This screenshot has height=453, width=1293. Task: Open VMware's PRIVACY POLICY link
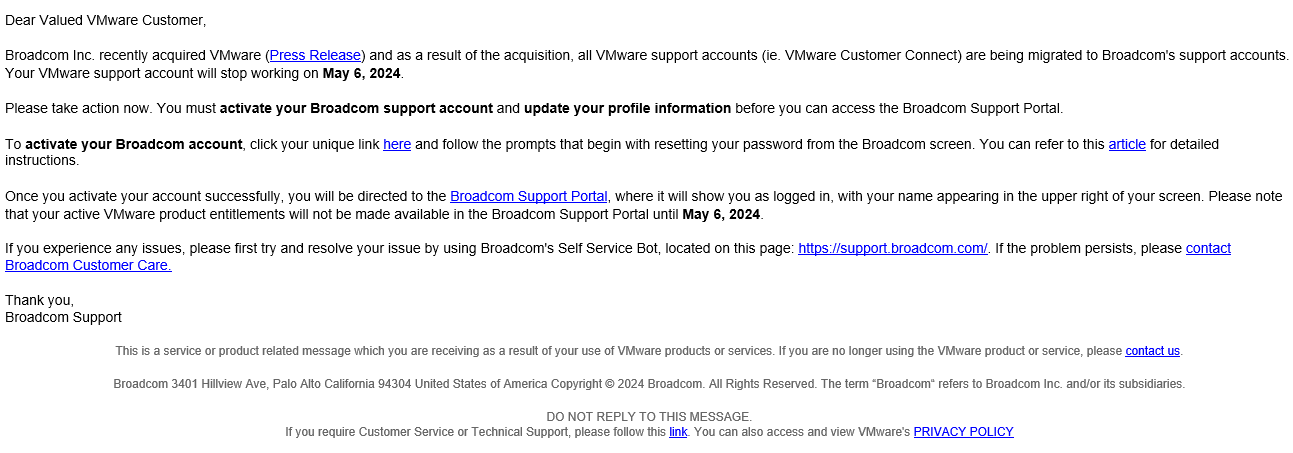[963, 432]
